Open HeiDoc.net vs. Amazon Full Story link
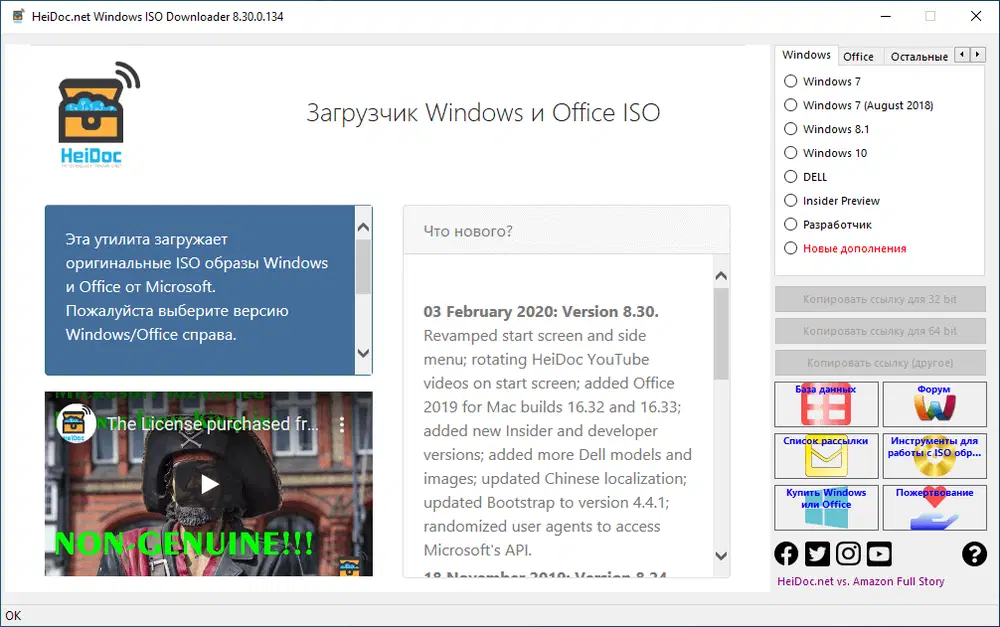Screen dimensions: 1000x627 (x=860, y=581)
